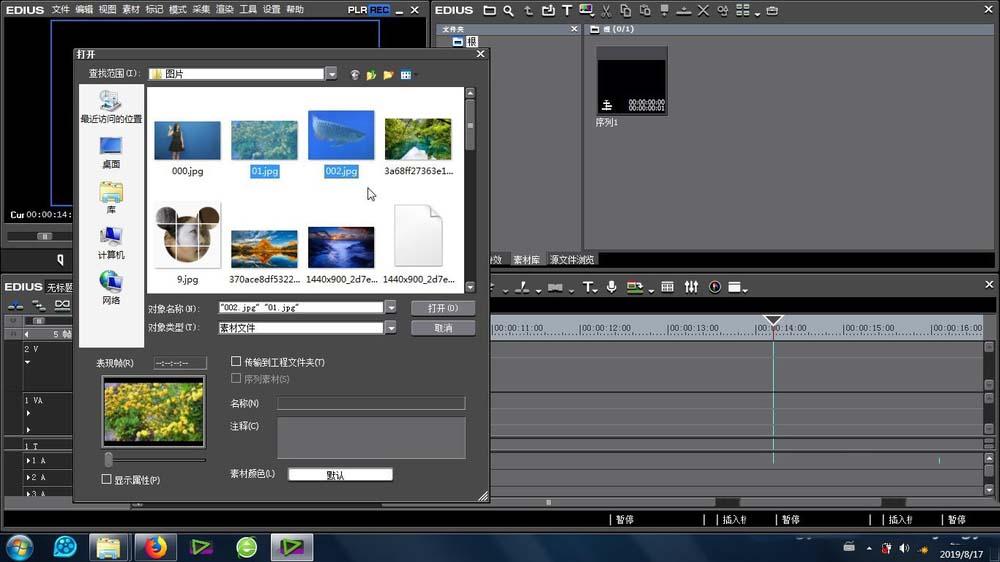Enable the 传输到工程文件夹 checkbox
The width and height of the screenshot is (1000, 562).
click(236, 362)
